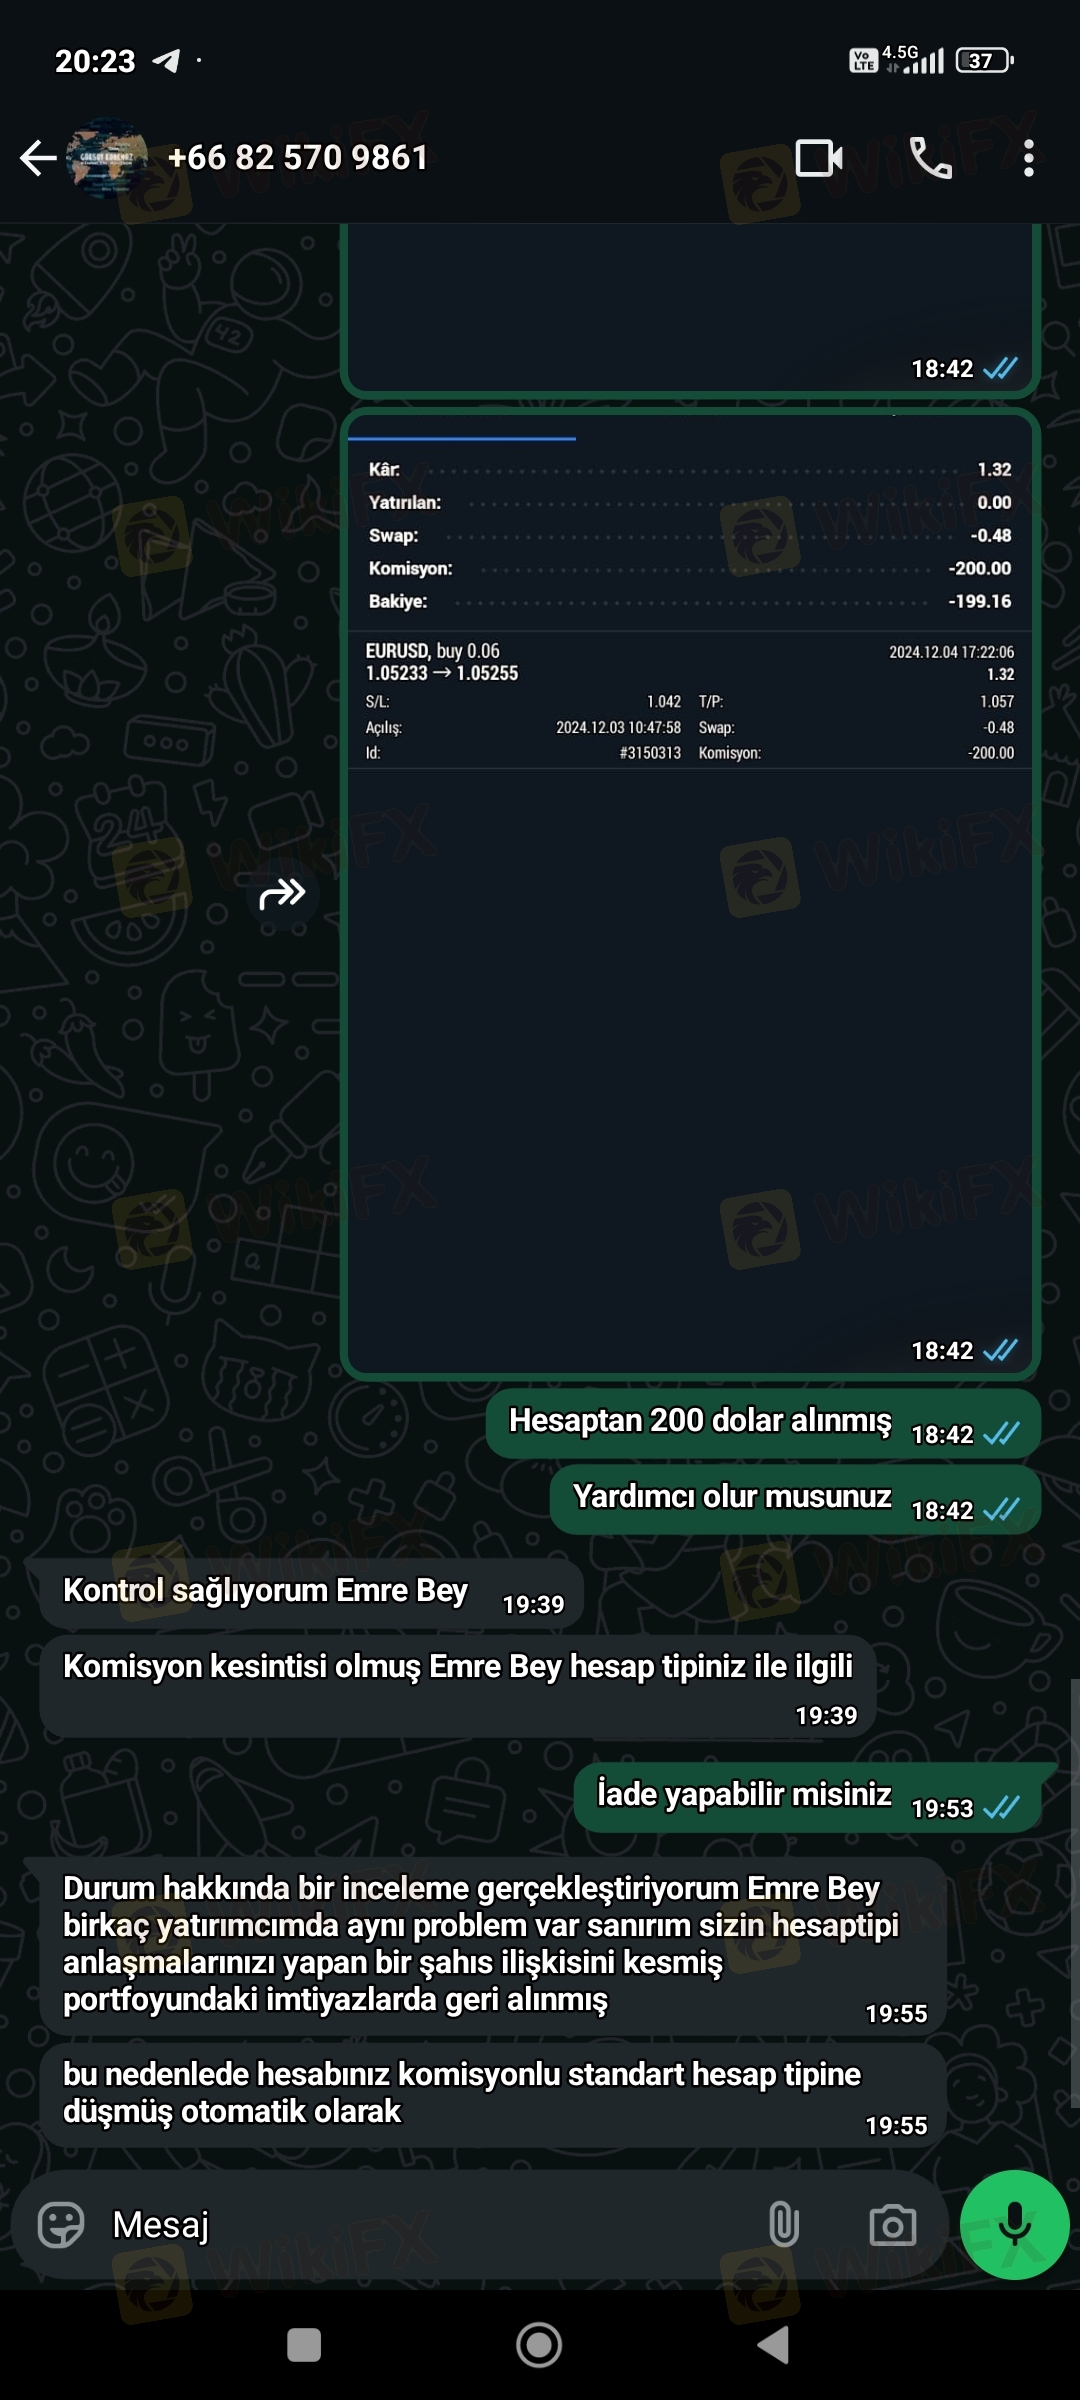Open the camera from message bar
This screenshot has width=1080, height=2400.
pos(893,2225)
